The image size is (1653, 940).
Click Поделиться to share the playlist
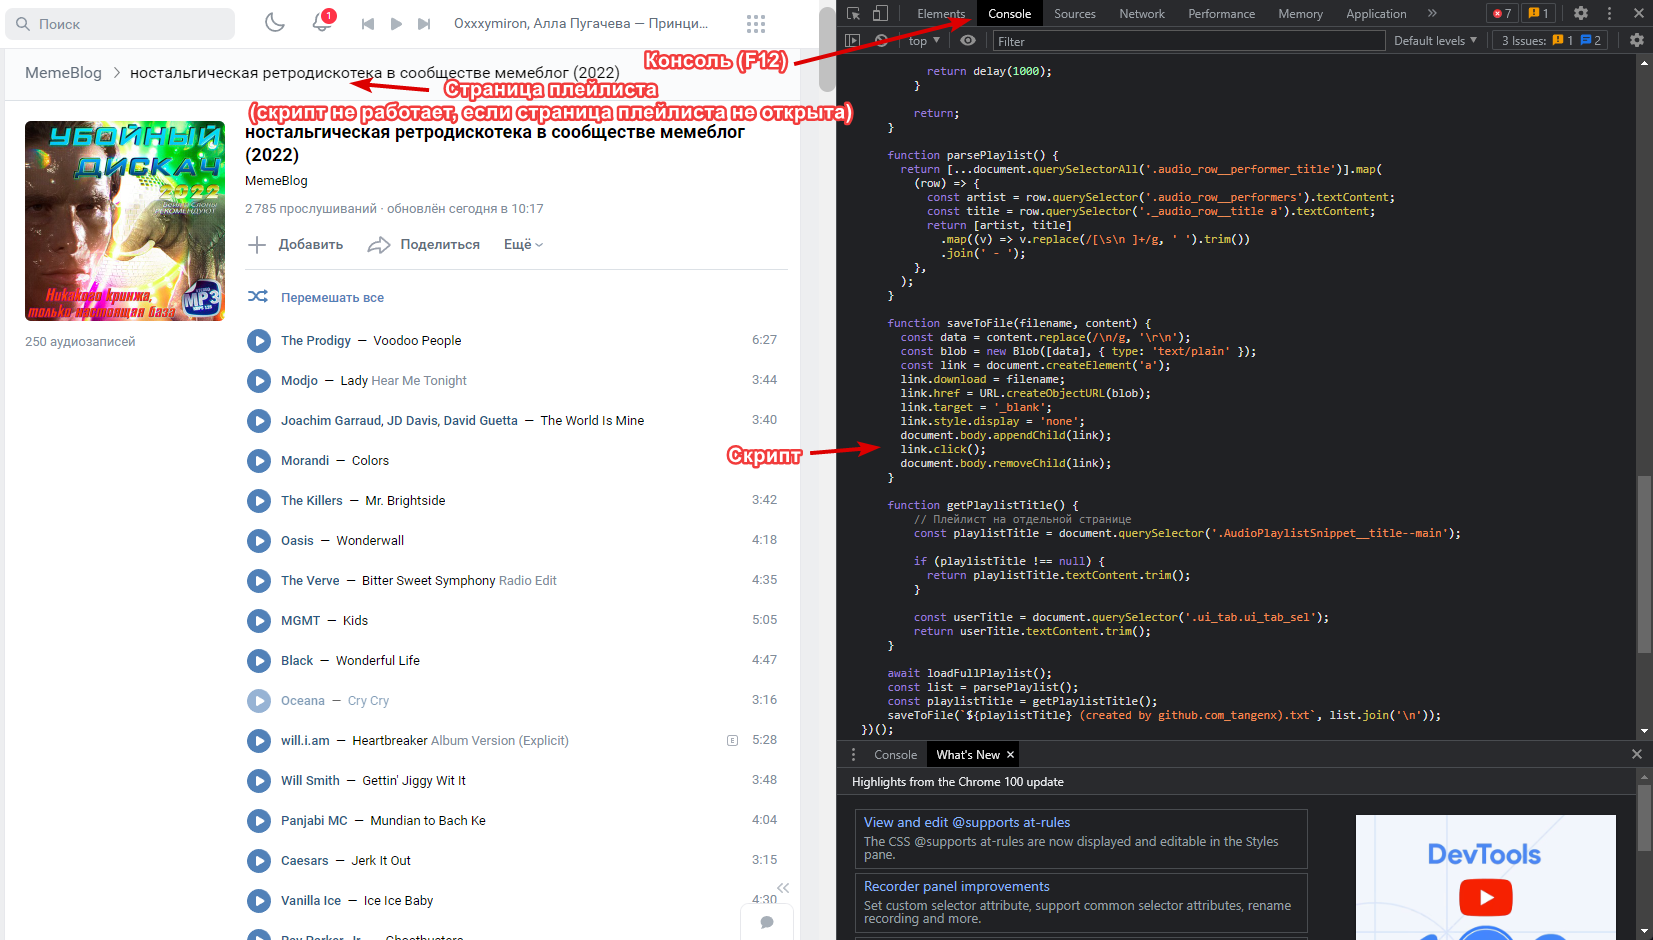tap(424, 245)
